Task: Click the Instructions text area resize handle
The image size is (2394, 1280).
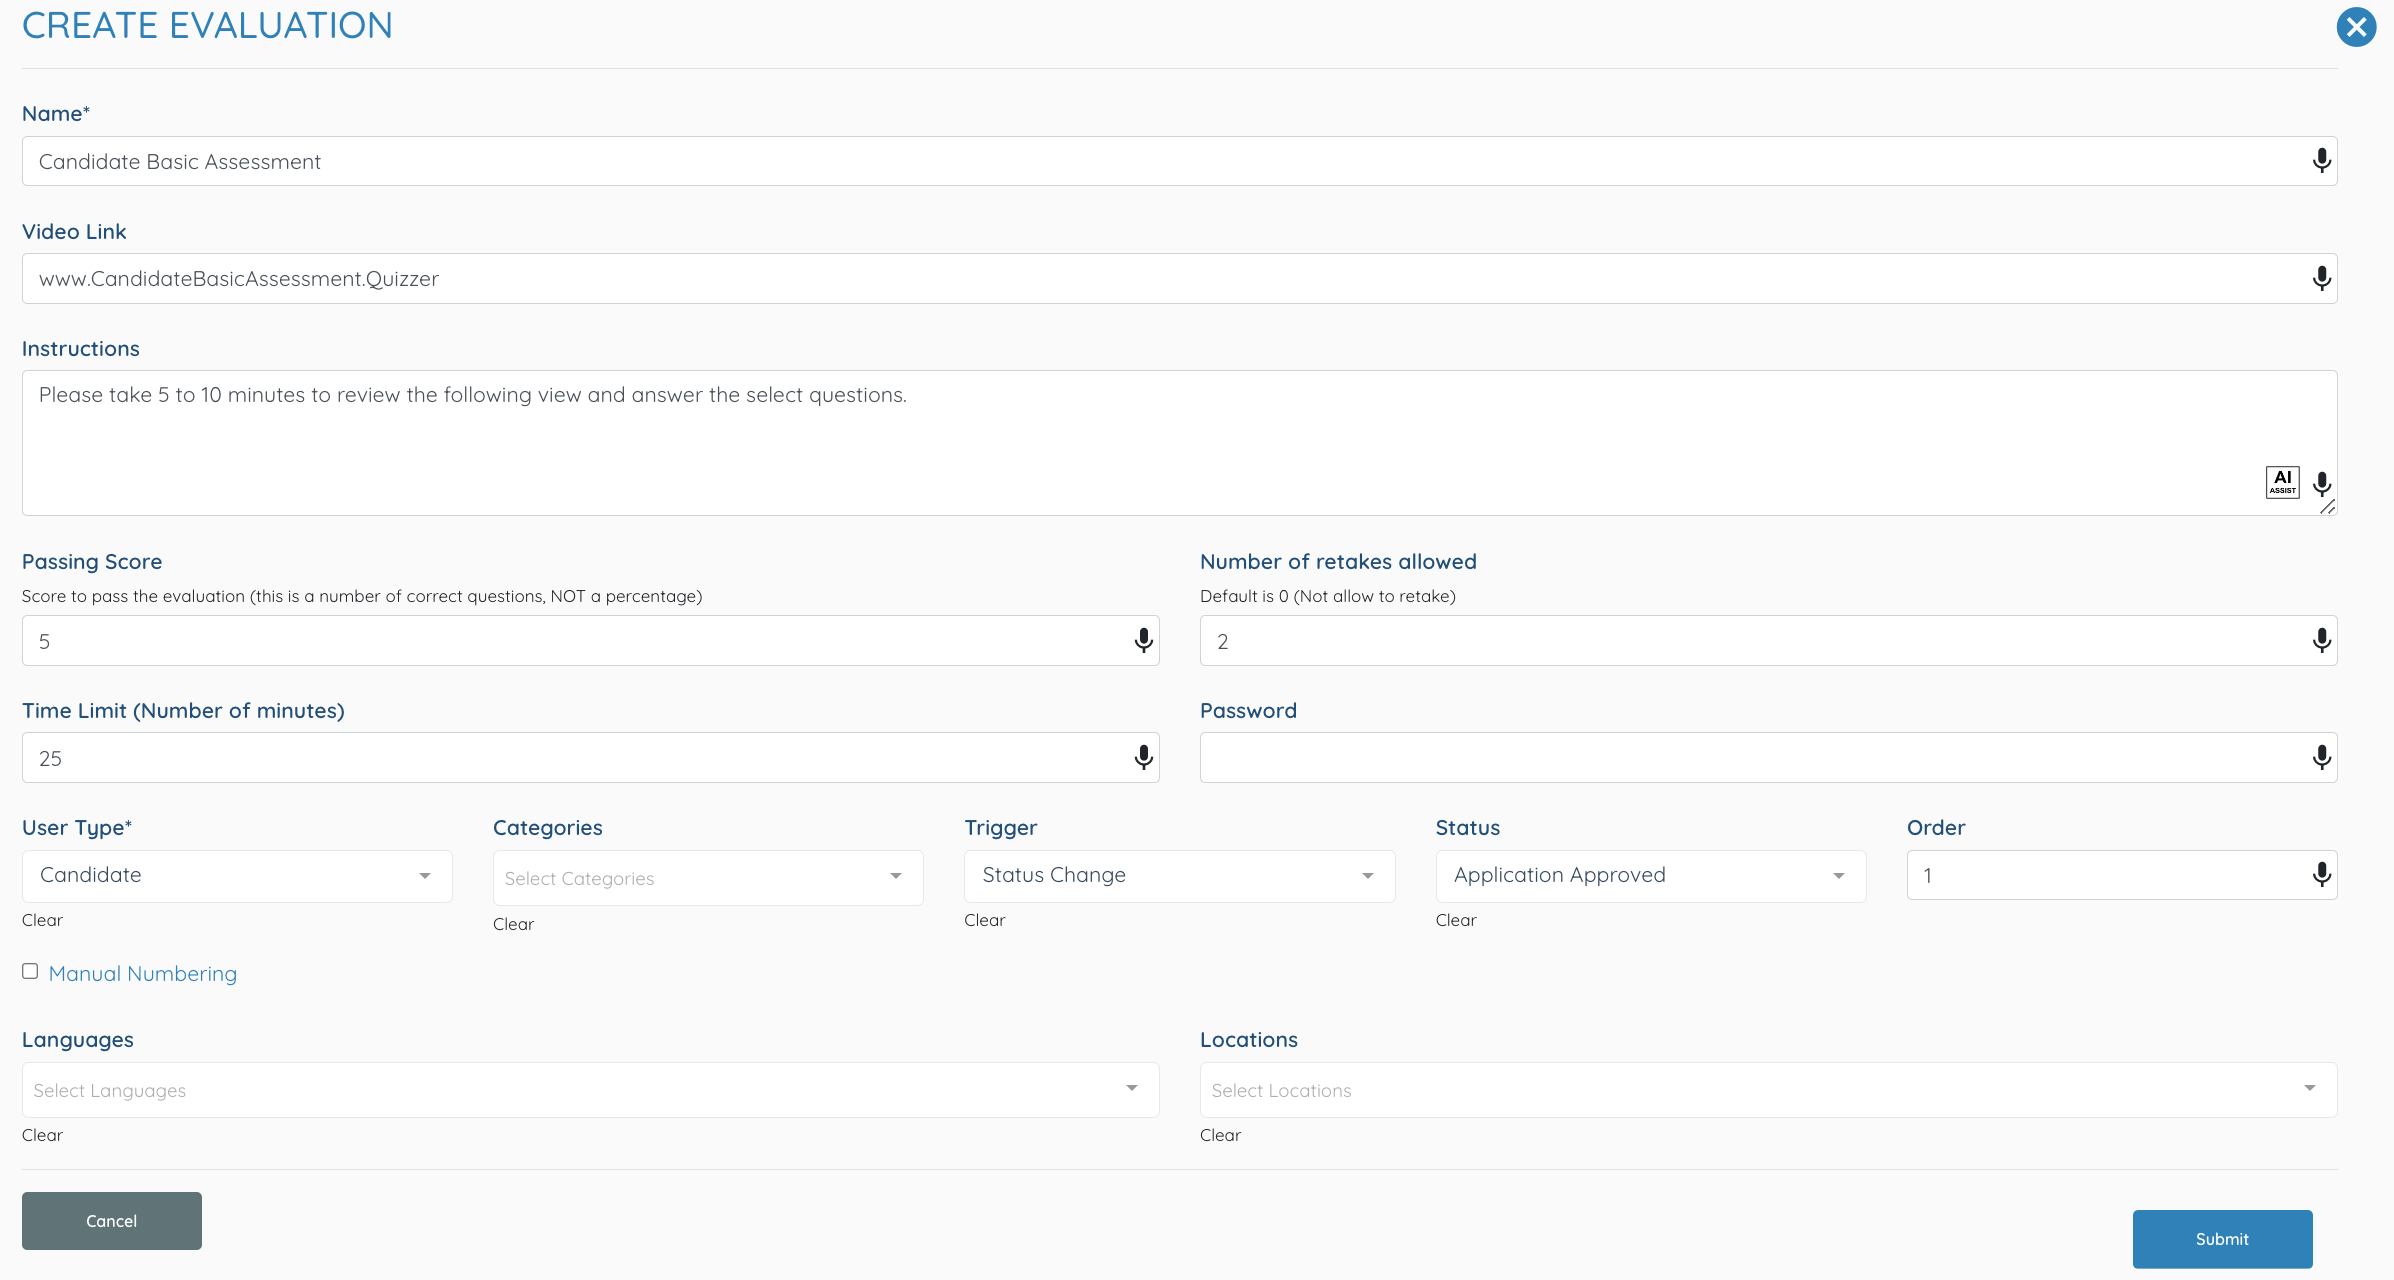Action: click(2327, 507)
